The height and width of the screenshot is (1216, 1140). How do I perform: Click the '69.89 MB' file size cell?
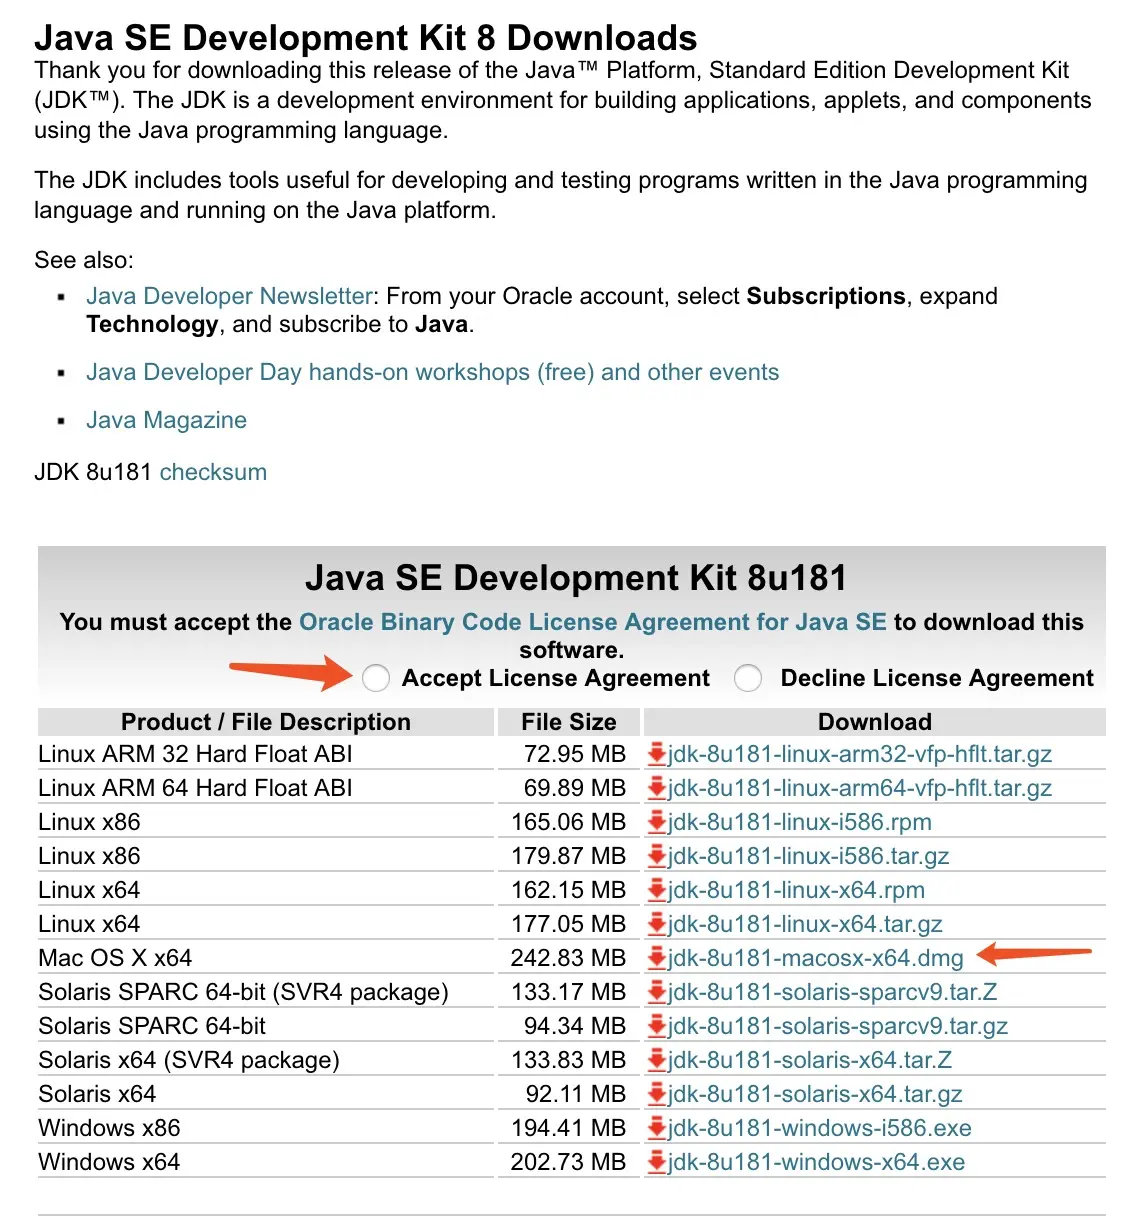click(568, 788)
